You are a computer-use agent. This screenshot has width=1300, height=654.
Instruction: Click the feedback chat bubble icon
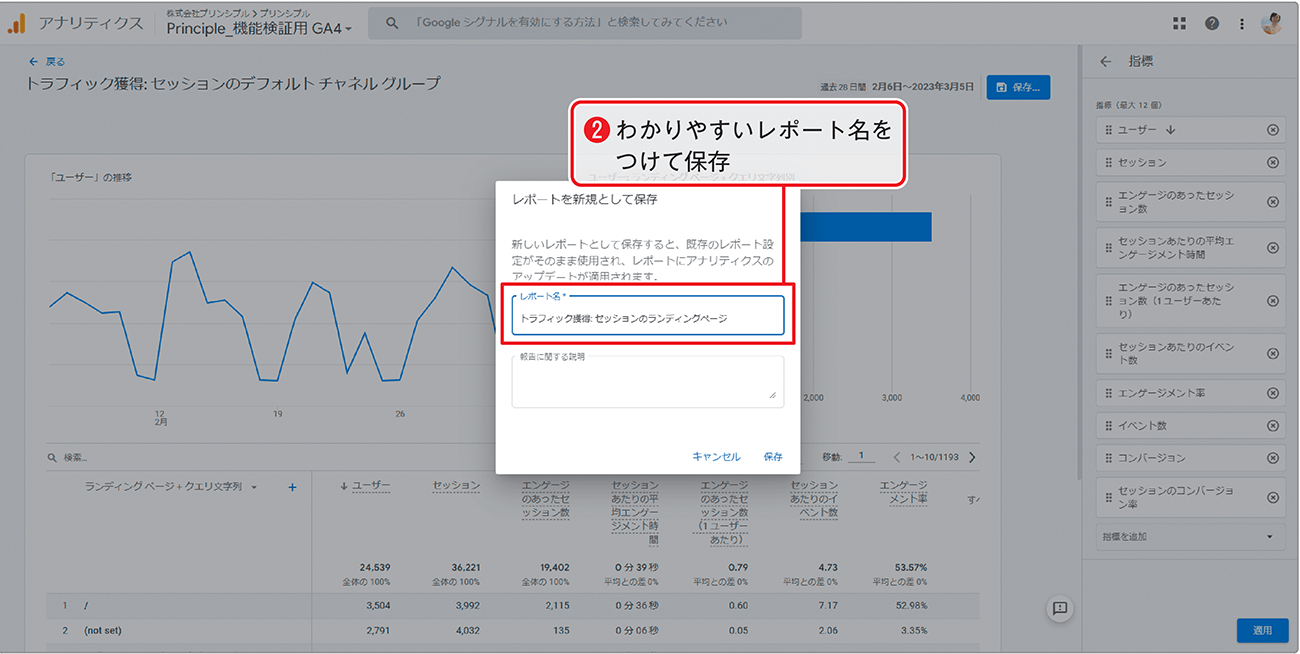coord(1061,608)
